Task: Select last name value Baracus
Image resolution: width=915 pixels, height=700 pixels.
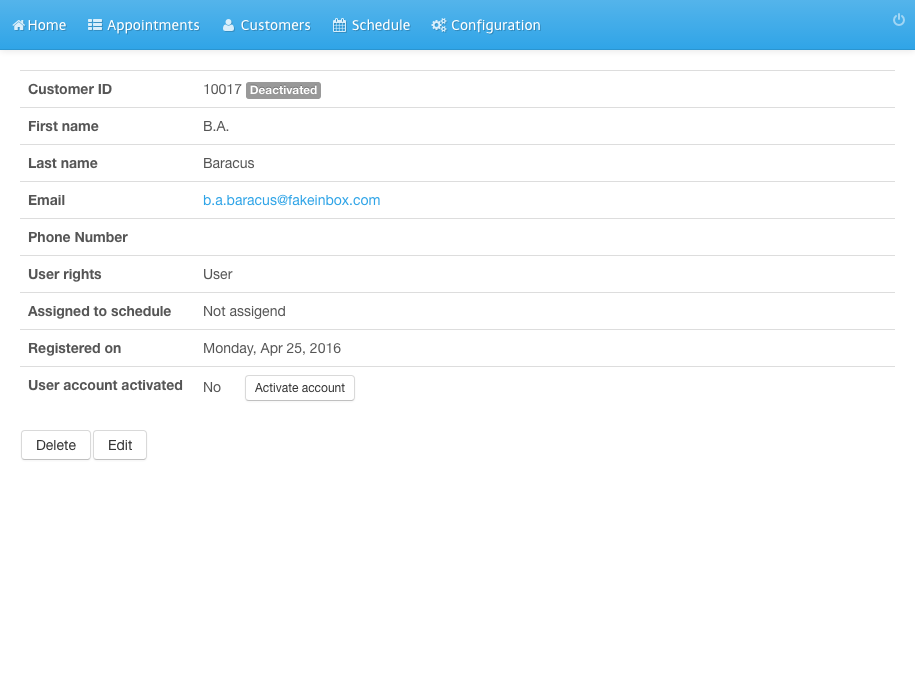Action: pos(229,163)
